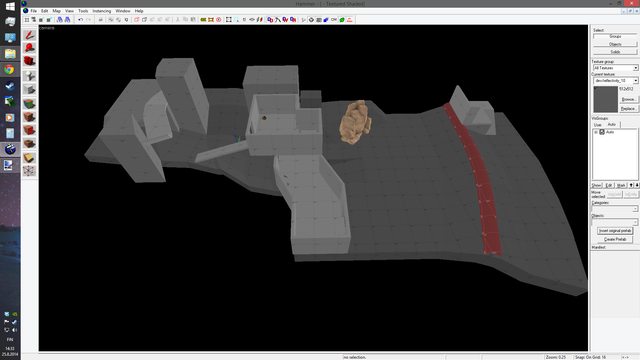640x360 pixels.
Task: Switch to the User visgroups tab
Action: [x=598, y=124]
